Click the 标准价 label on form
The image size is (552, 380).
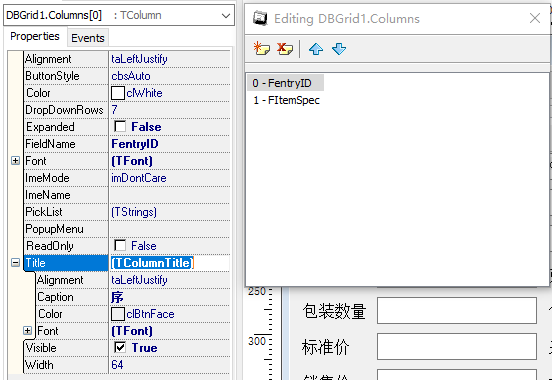pos(325,347)
